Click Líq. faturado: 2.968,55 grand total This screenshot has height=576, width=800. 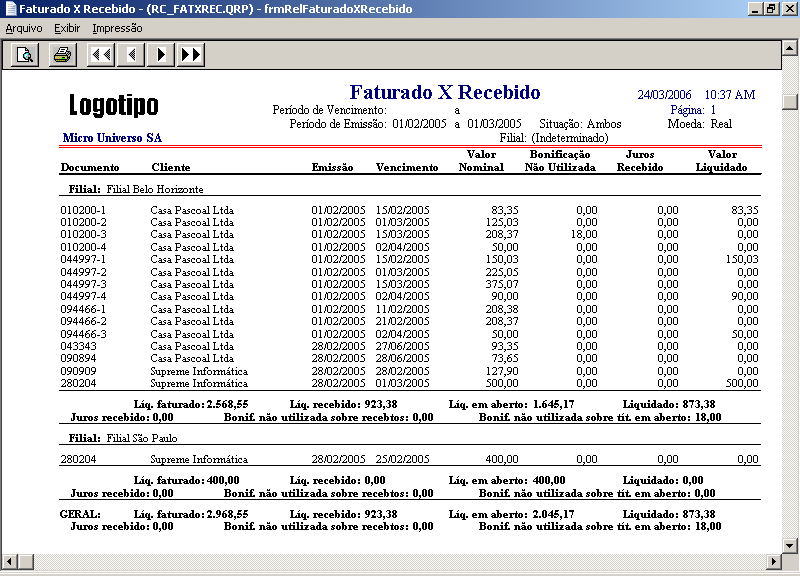(191, 514)
